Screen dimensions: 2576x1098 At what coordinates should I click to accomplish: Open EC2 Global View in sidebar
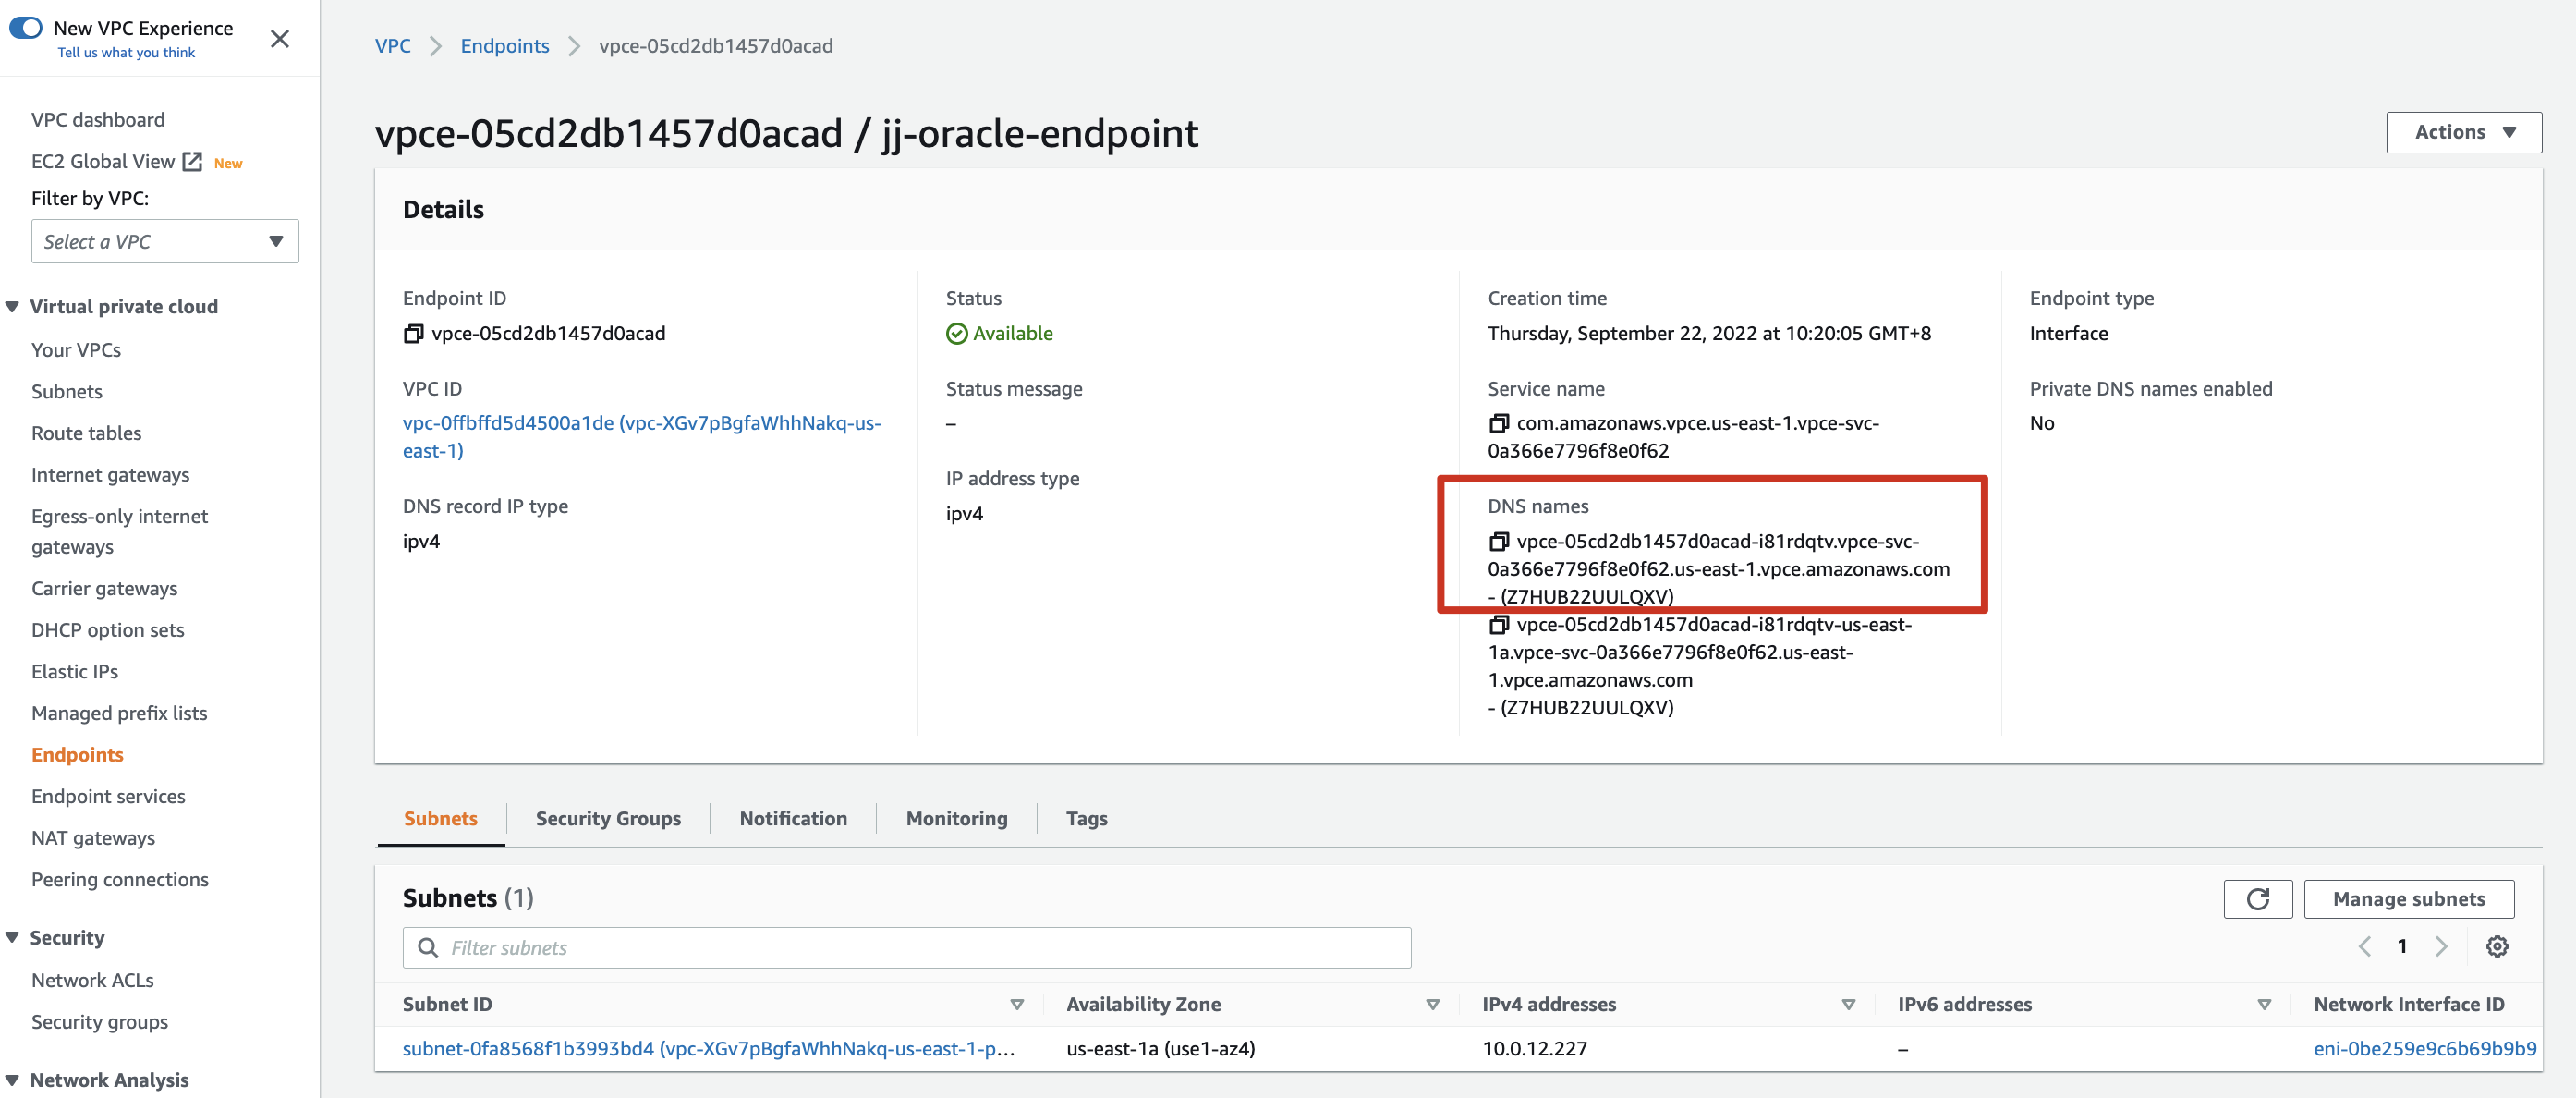tap(103, 162)
